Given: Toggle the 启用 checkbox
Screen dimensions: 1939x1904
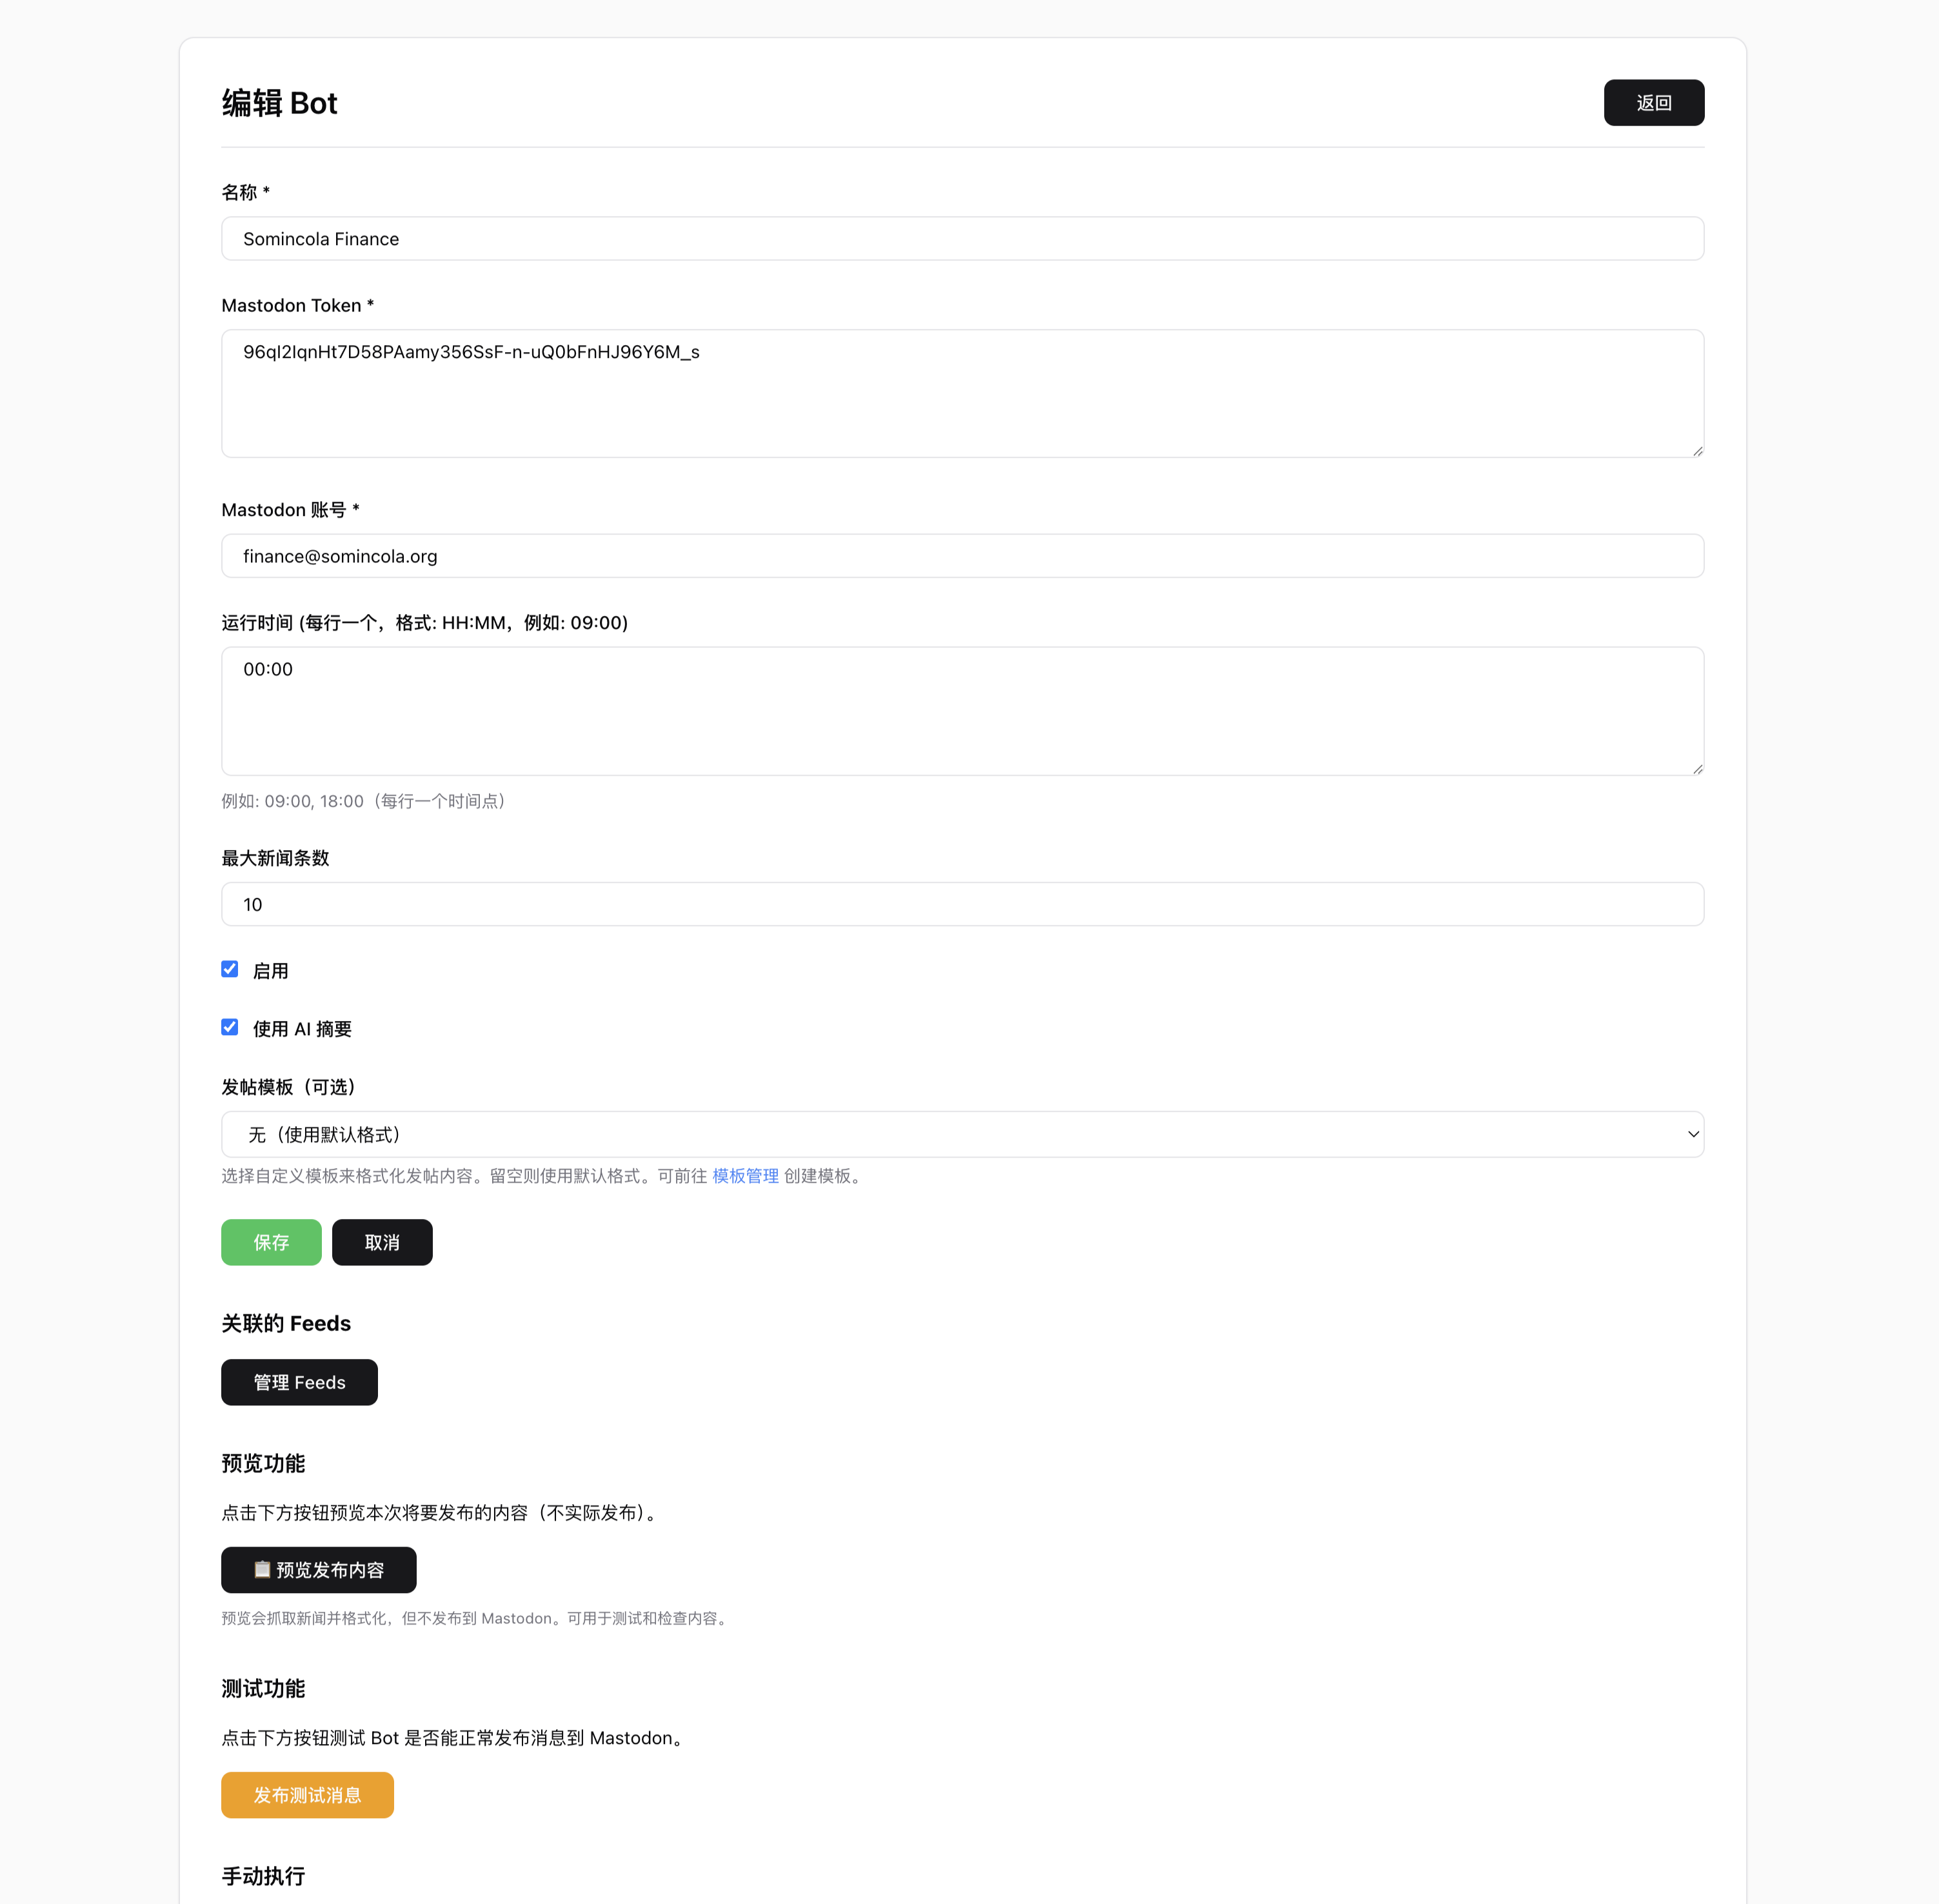Looking at the screenshot, I should pyautogui.click(x=230, y=969).
